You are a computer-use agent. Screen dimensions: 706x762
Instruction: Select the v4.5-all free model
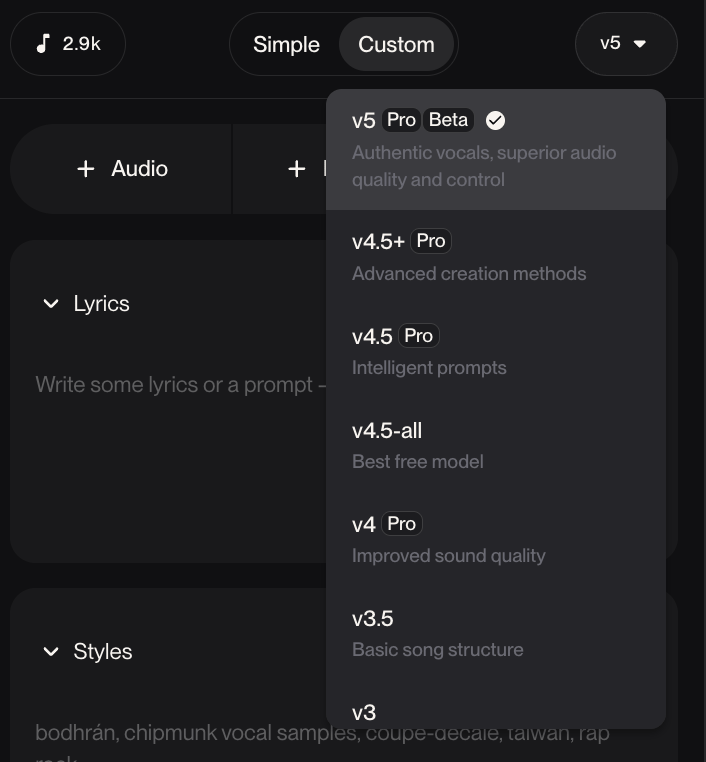495,445
